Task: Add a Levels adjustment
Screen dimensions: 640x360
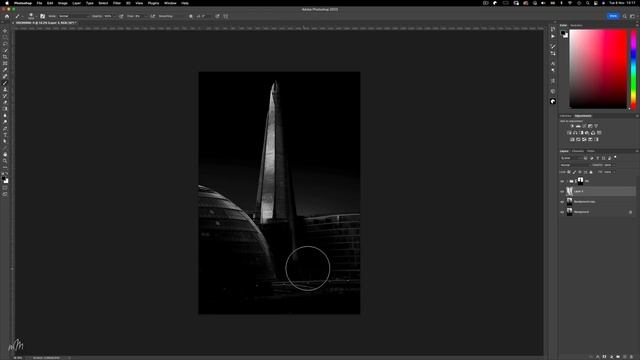Action: (x=578, y=126)
